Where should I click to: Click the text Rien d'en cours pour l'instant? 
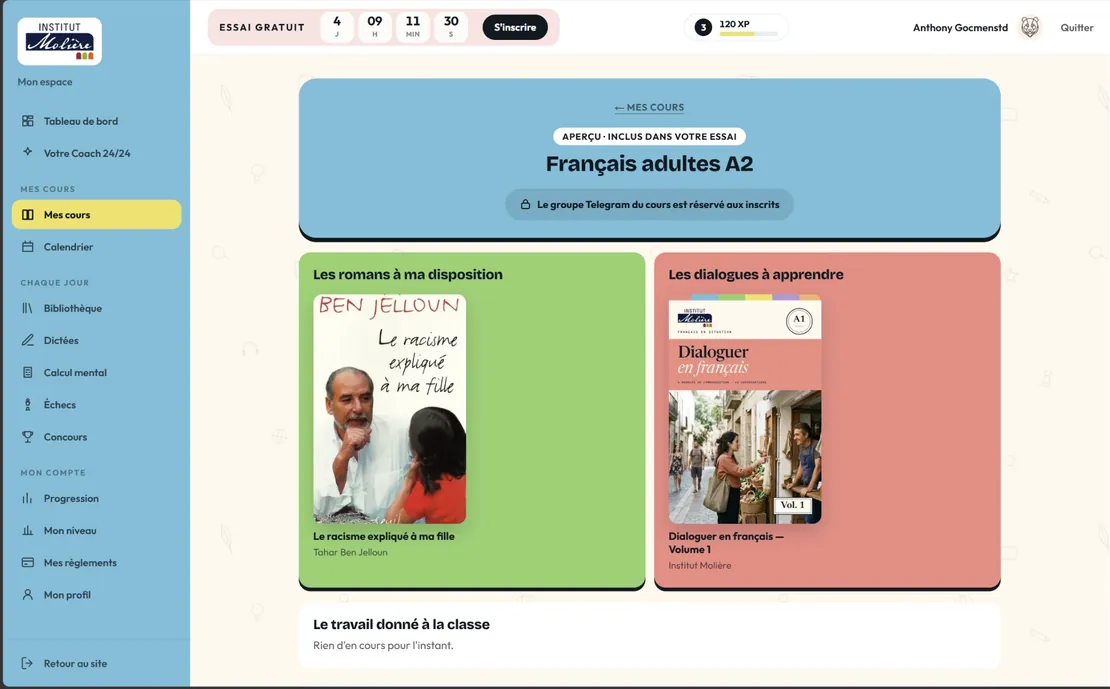pos(383,646)
